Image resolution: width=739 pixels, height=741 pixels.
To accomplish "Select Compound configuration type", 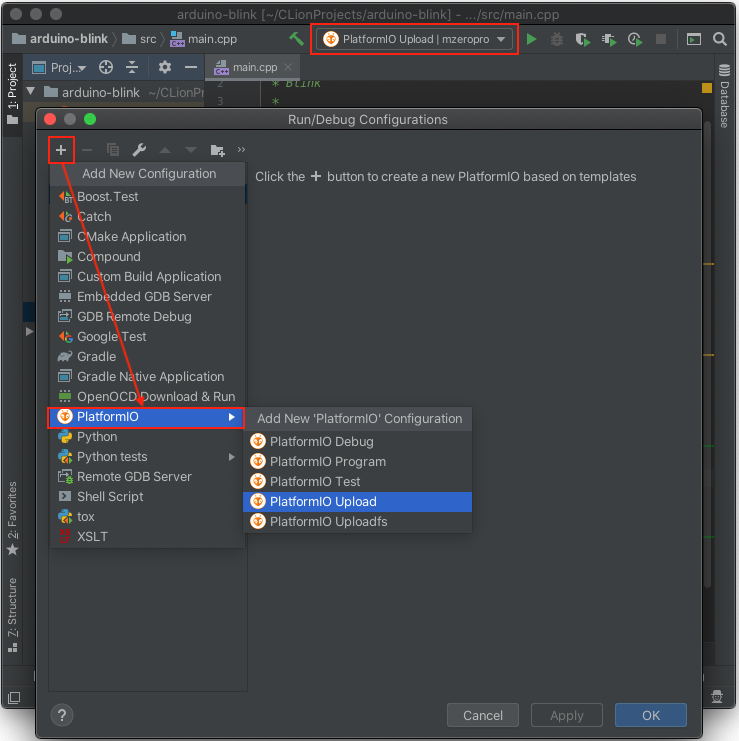I will [147, 257].
